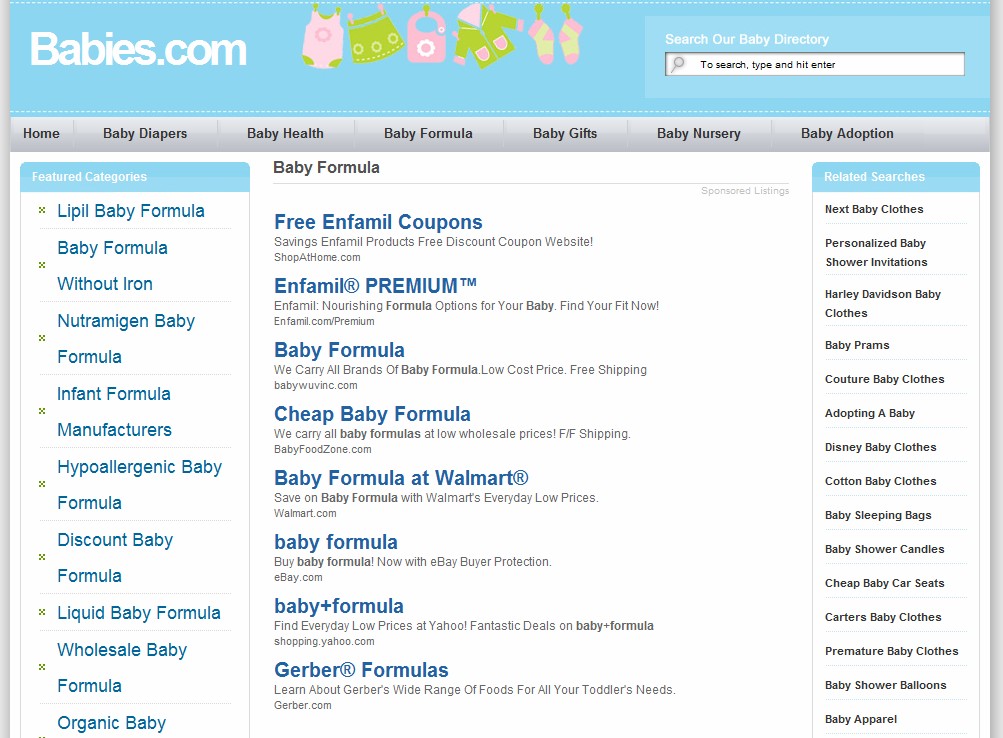Focus the baby directory search field
Viewport: 1003px width, 738px height.
click(814, 64)
